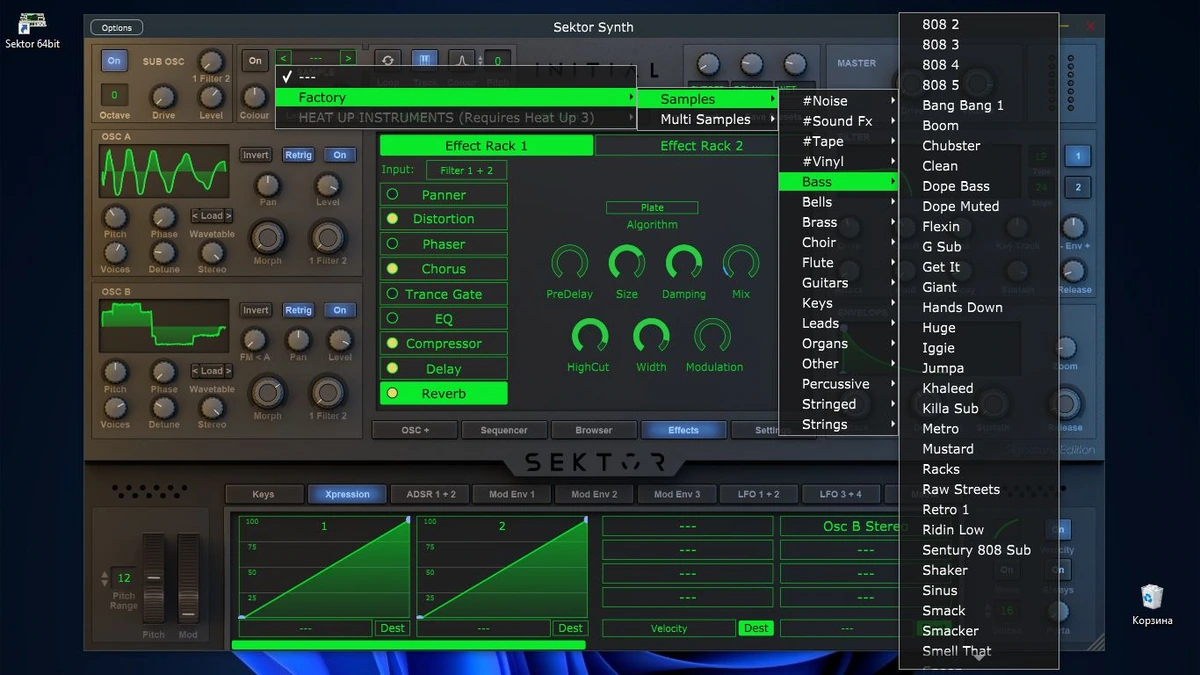Image resolution: width=1200 pixels, height=675 pixels.
Task: Toggle the sample section On button
Action: [x=255, y=61]
